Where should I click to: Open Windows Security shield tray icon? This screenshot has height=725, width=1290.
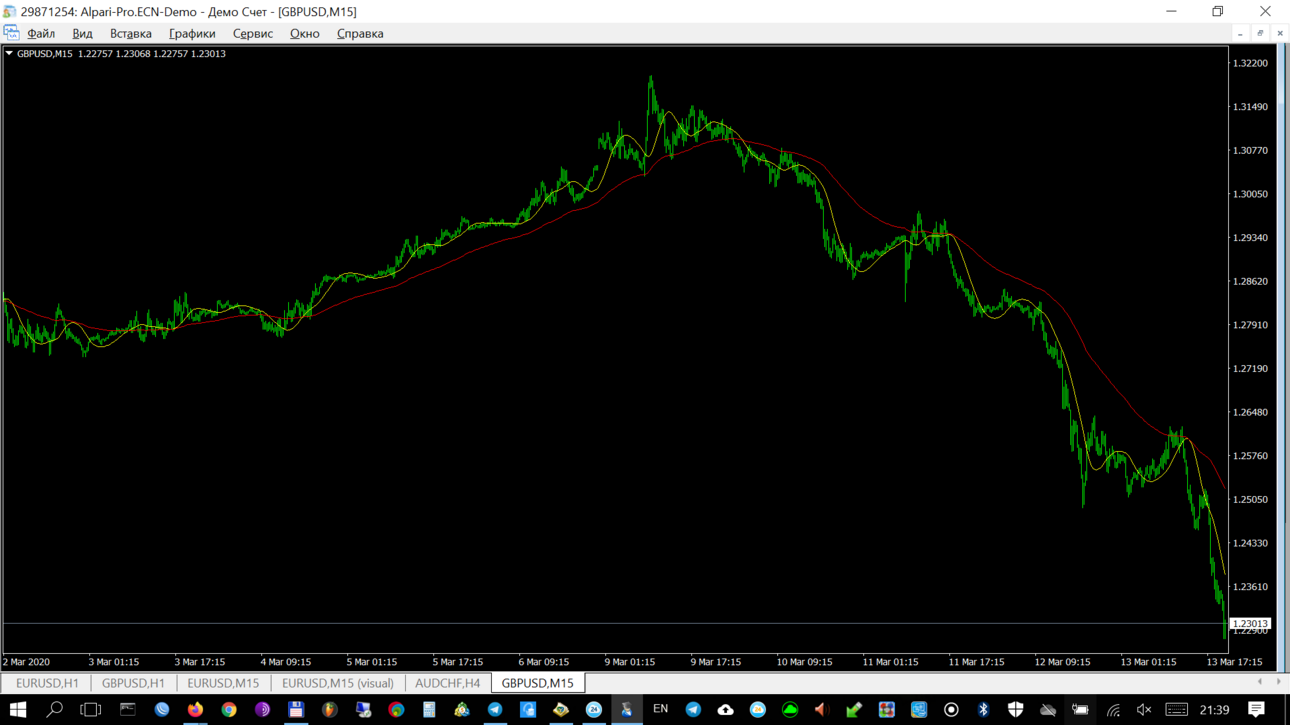[x=1016, y=710]
